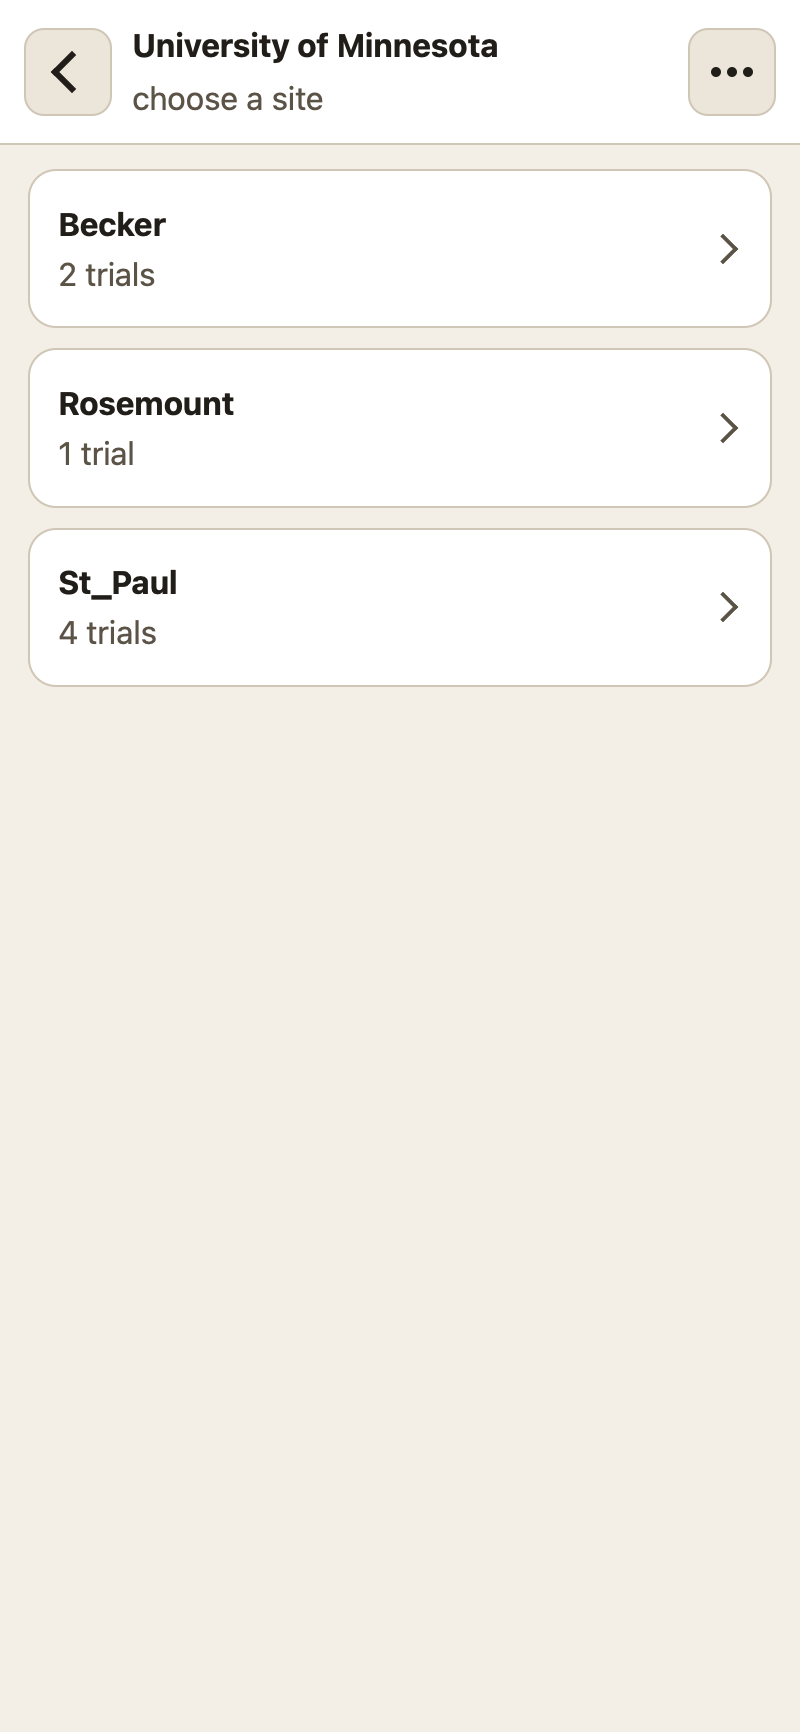Tap the chevron arrow on St_Paul row
Image resolution: width=800 pixels, height=1732 pixels.
pyautogui.click(x=729, y=607)
